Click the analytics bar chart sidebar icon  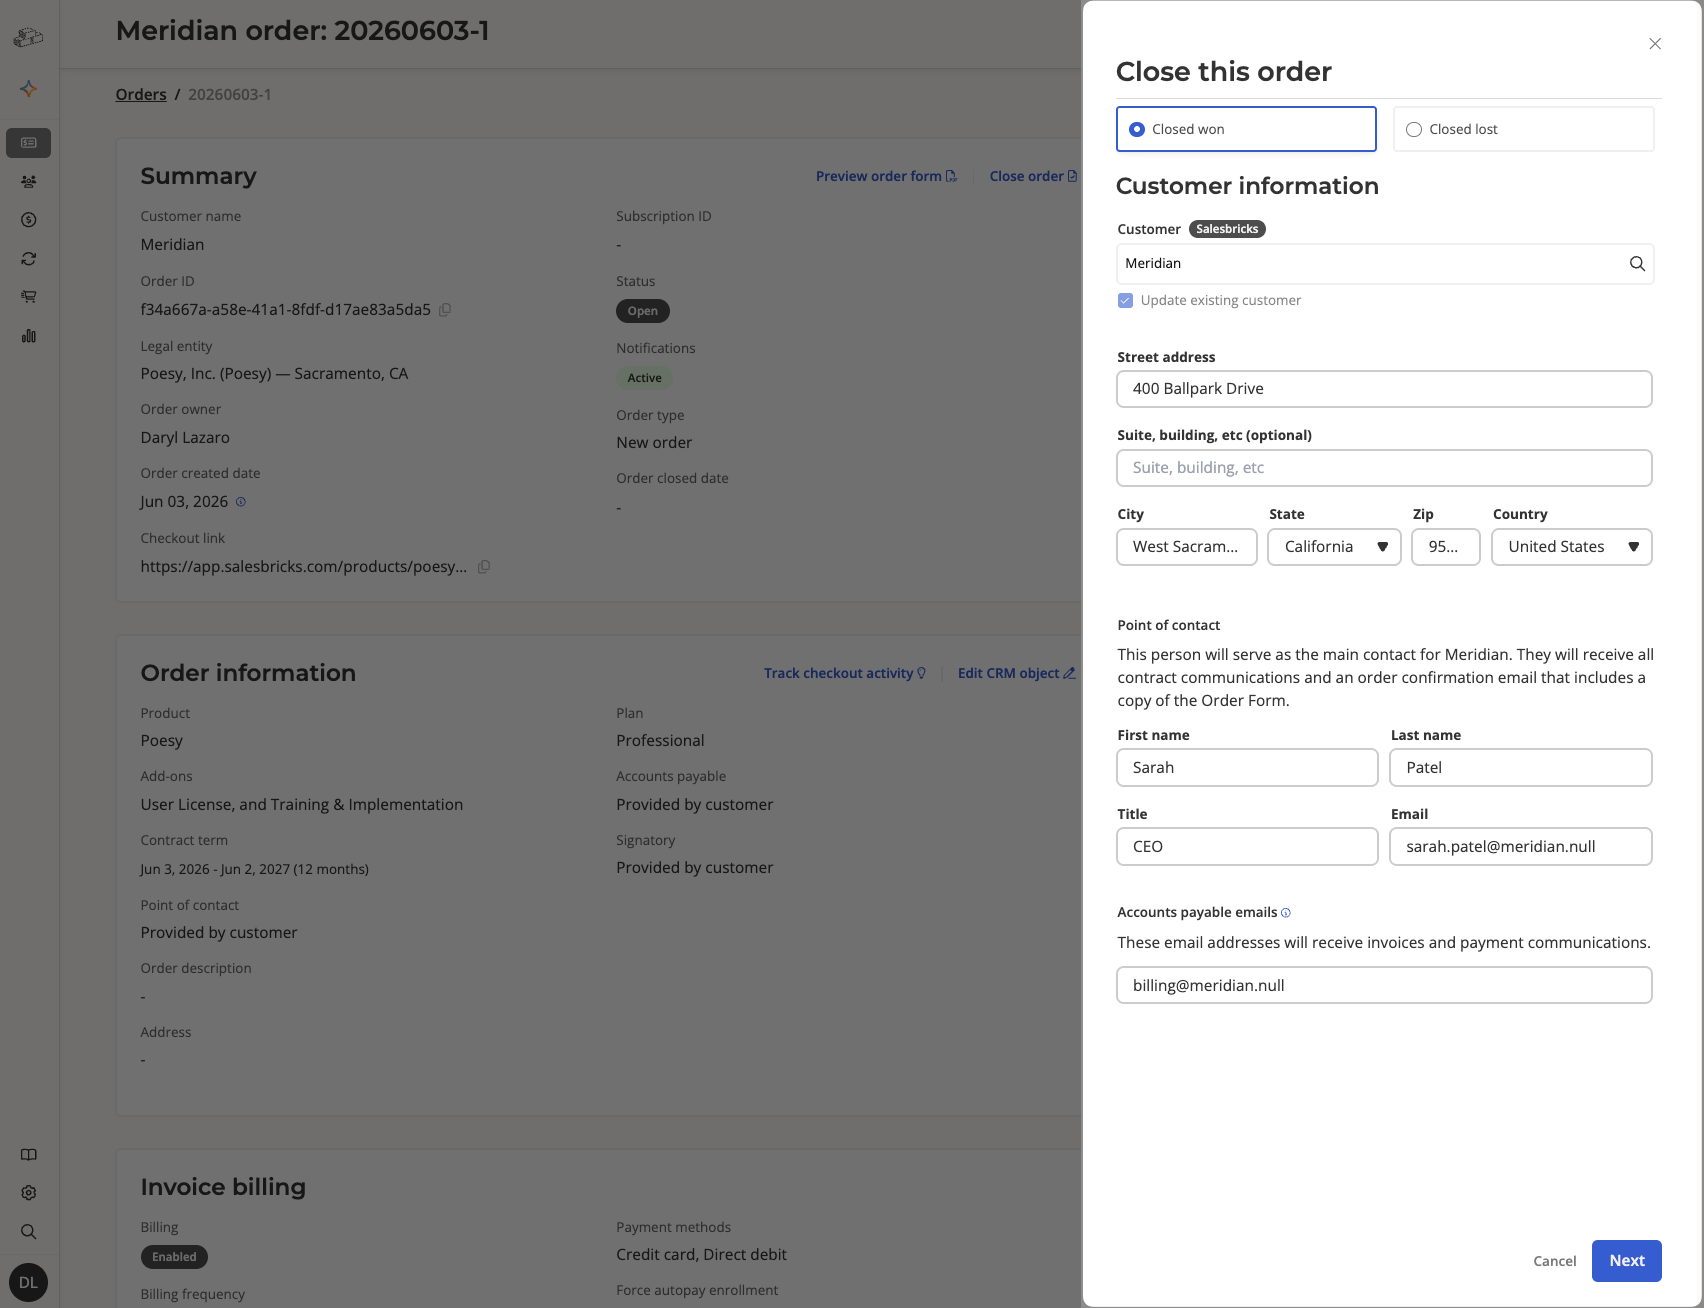[x=29, y=336]
